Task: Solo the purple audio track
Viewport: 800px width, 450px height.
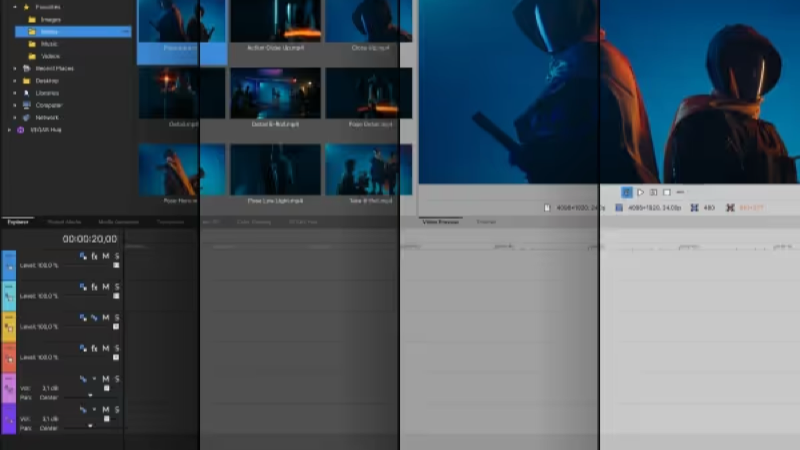Action: tap(117, 410)
